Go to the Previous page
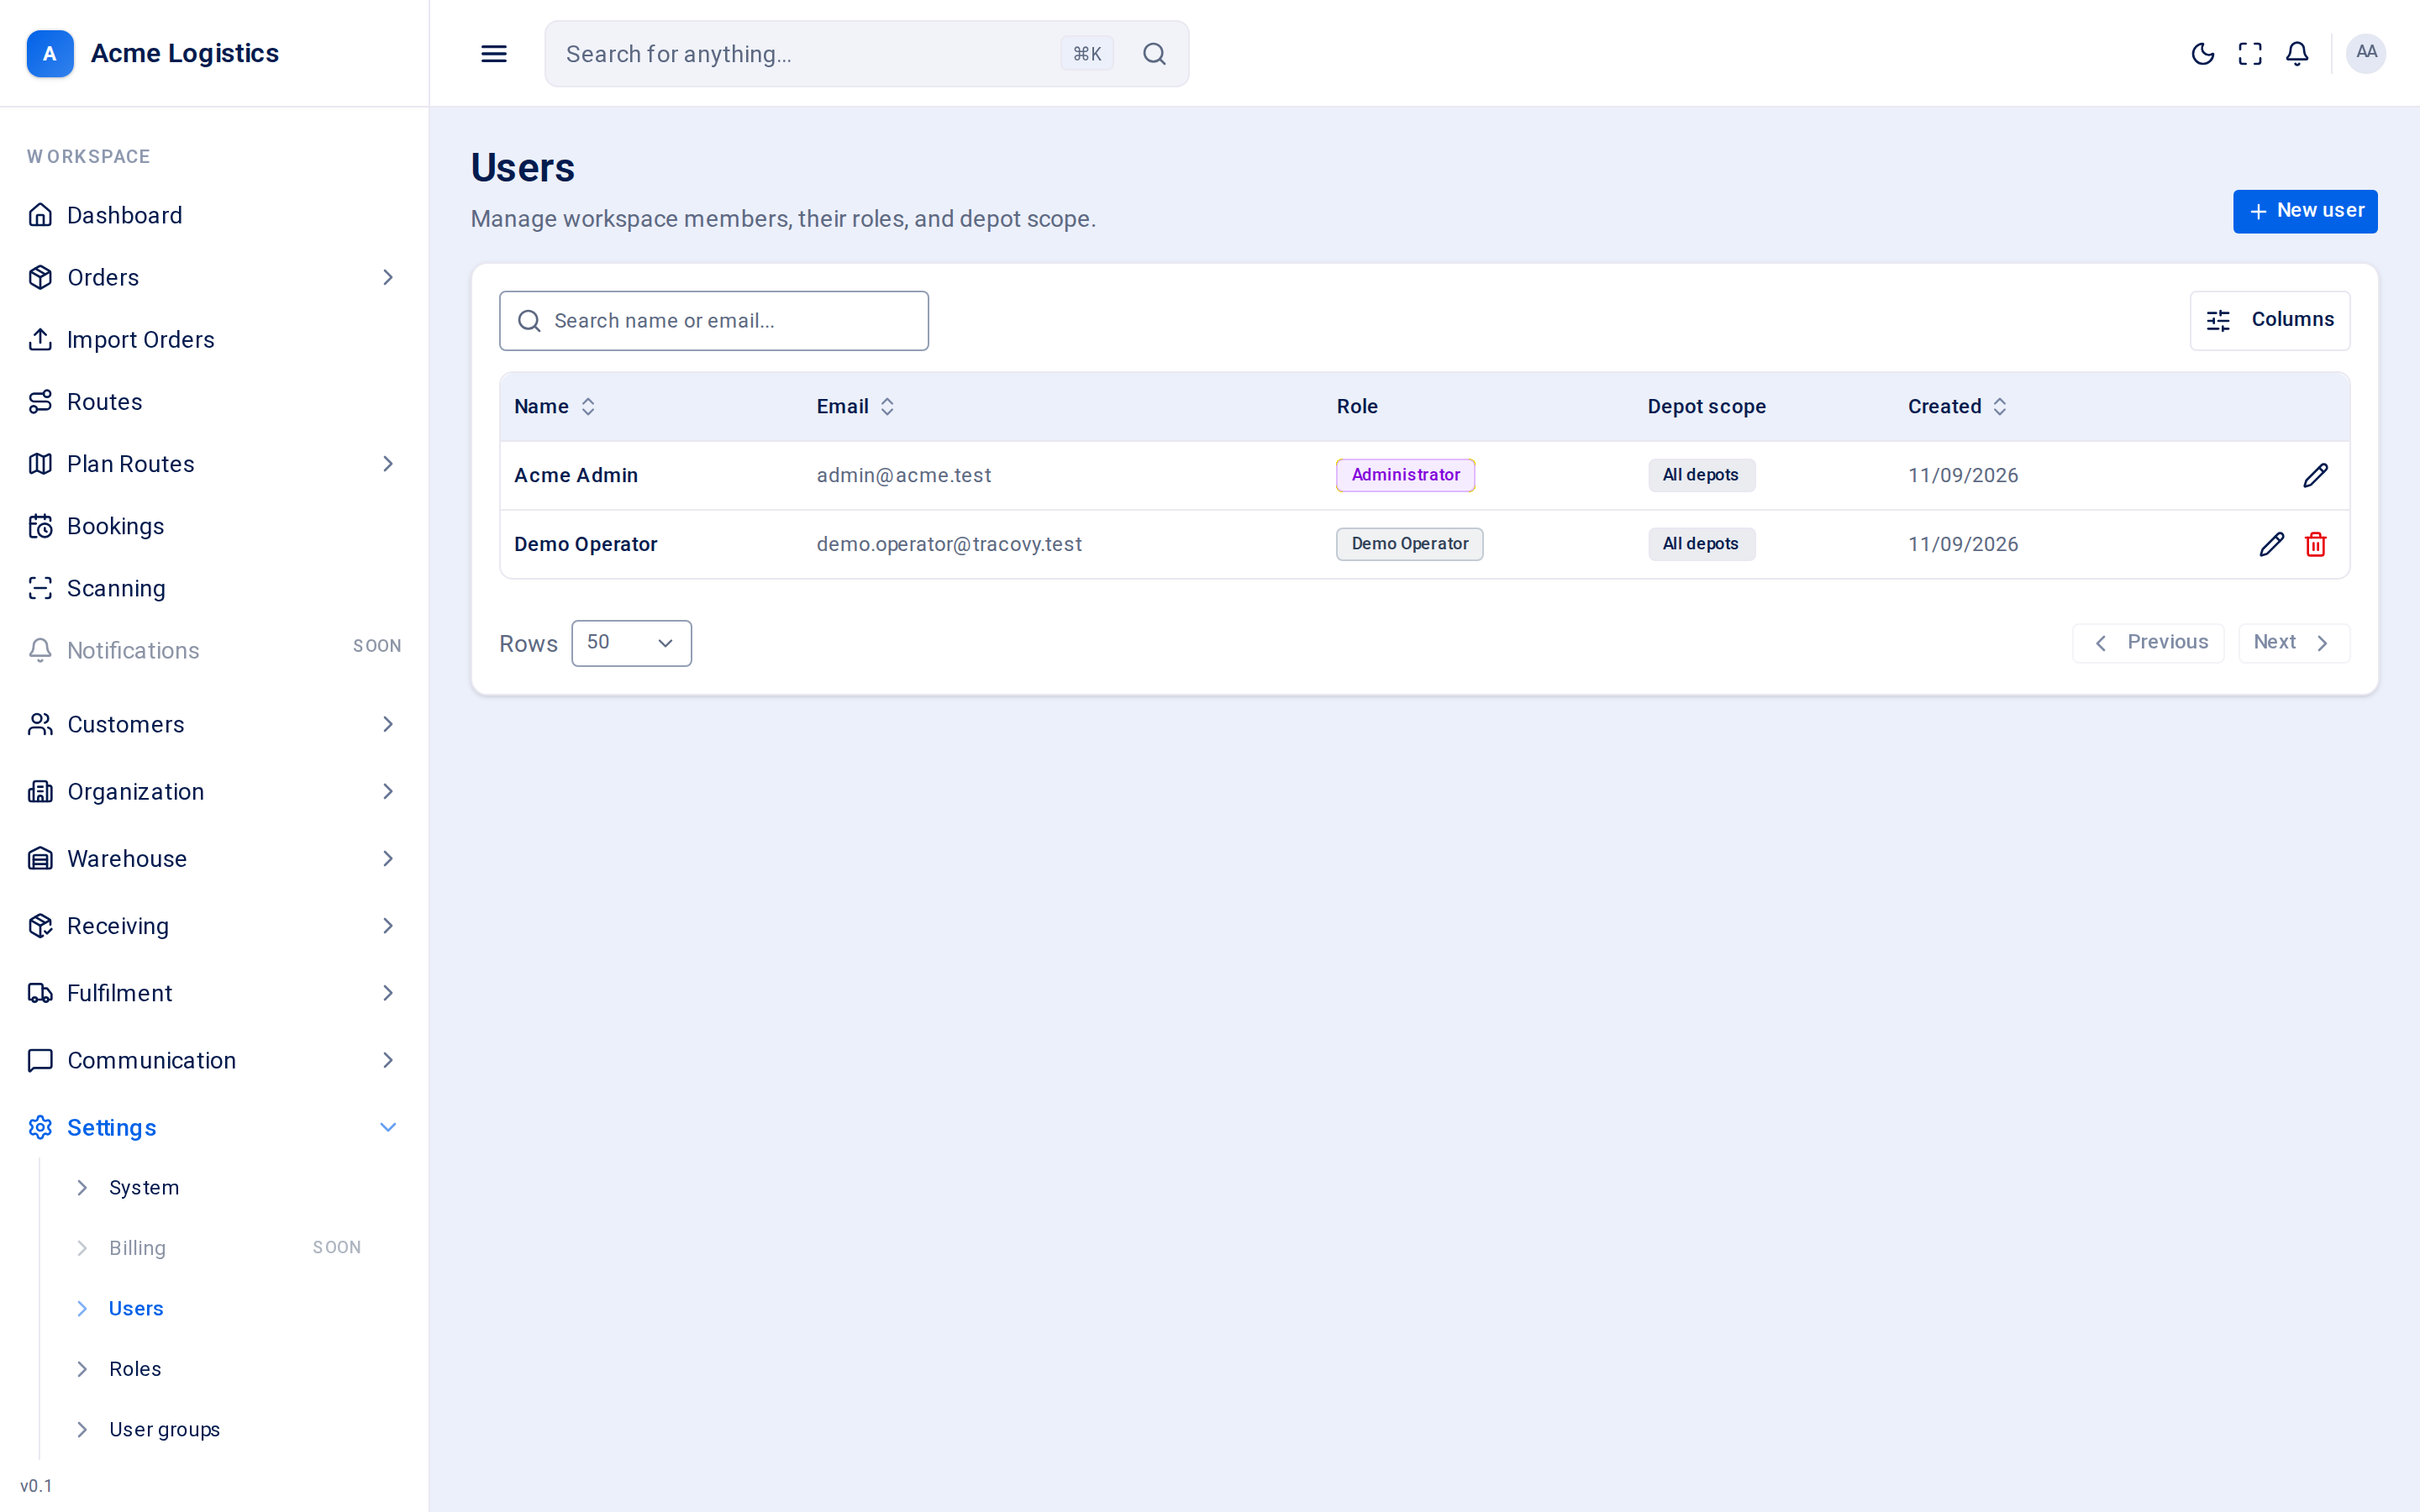Viewport: 2420px width, 1512px height. click(2148, 643)
